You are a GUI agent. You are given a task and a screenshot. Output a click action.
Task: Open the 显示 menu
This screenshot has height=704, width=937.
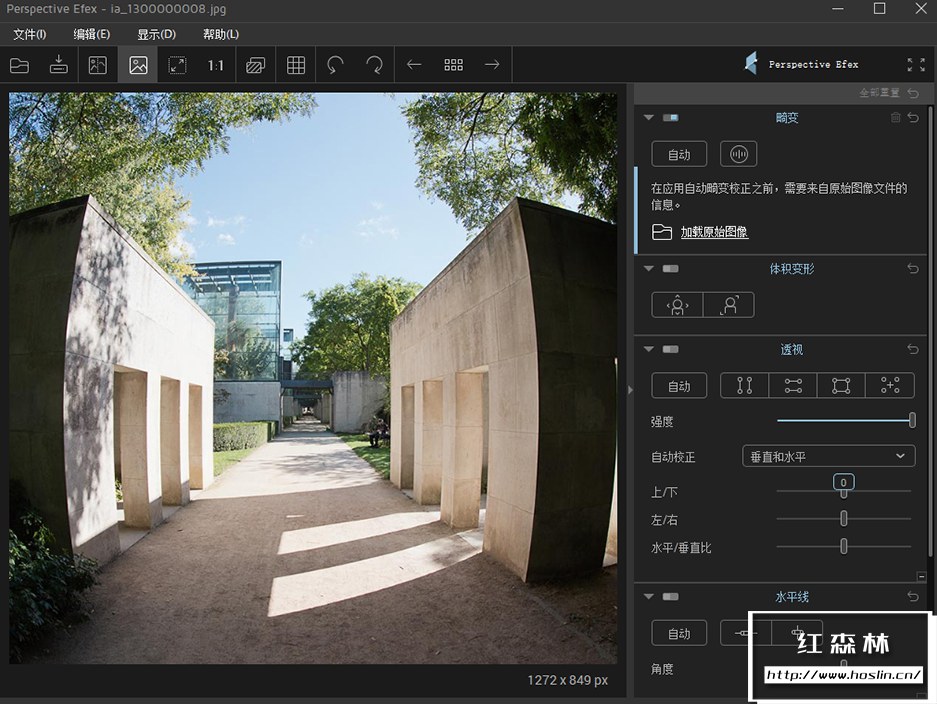pyautogui.click(x=157, y=35)
